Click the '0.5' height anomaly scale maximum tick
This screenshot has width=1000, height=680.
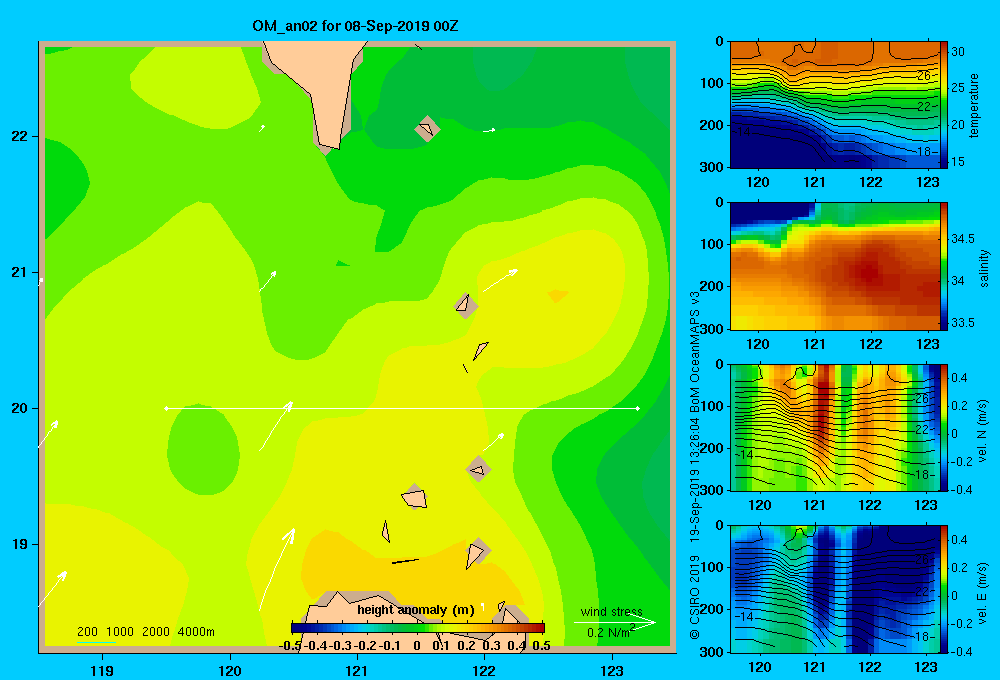pyautogui.click(x=541, y=646)
